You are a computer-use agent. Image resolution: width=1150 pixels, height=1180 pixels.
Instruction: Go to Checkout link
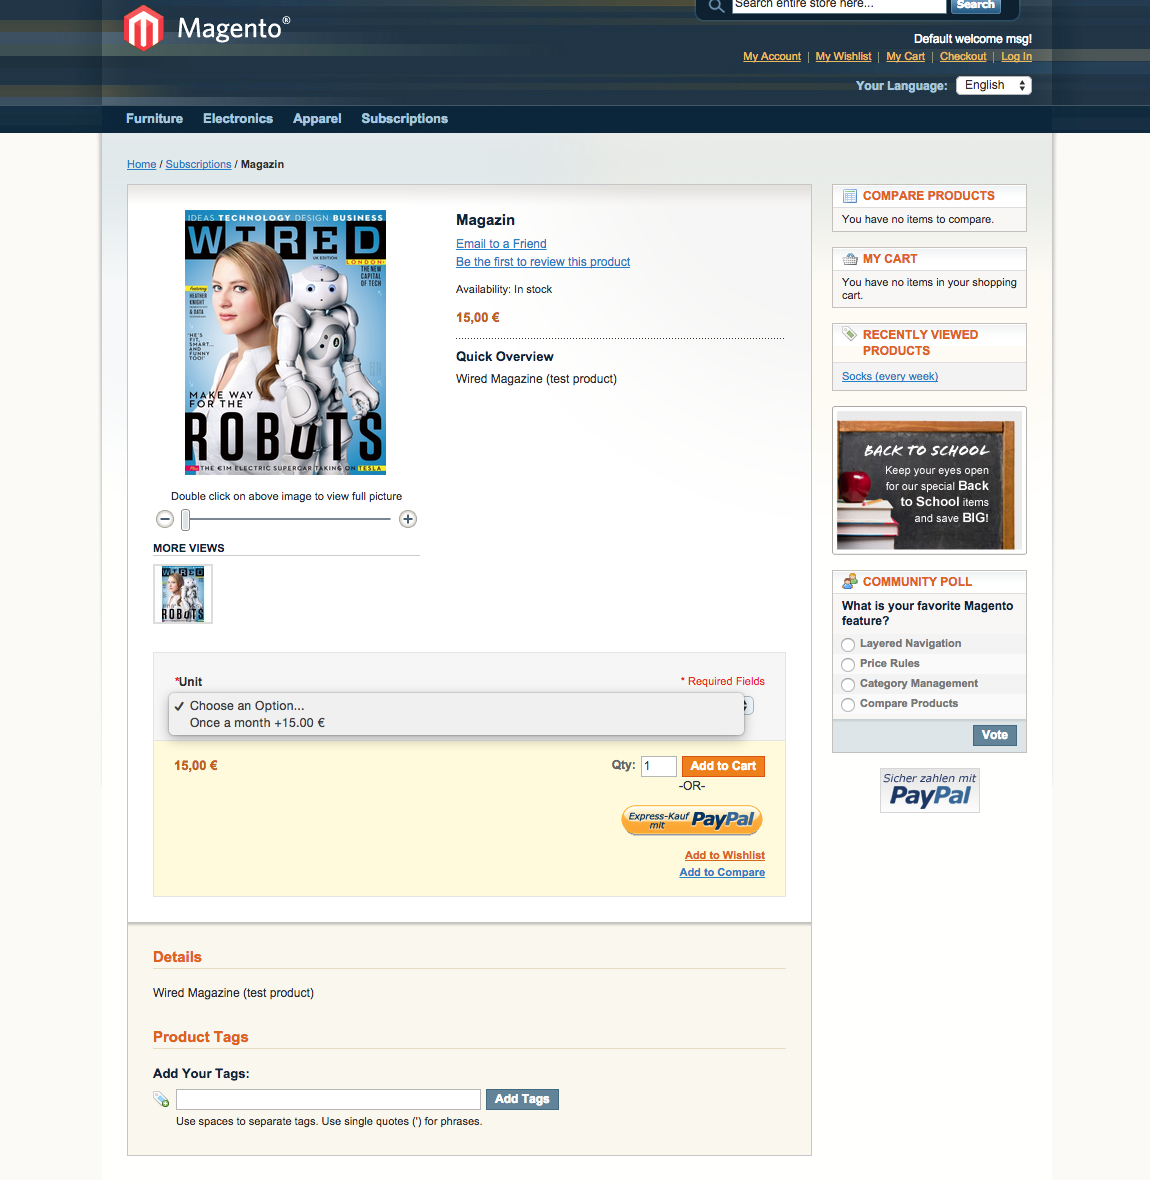[x=963, y=56]
